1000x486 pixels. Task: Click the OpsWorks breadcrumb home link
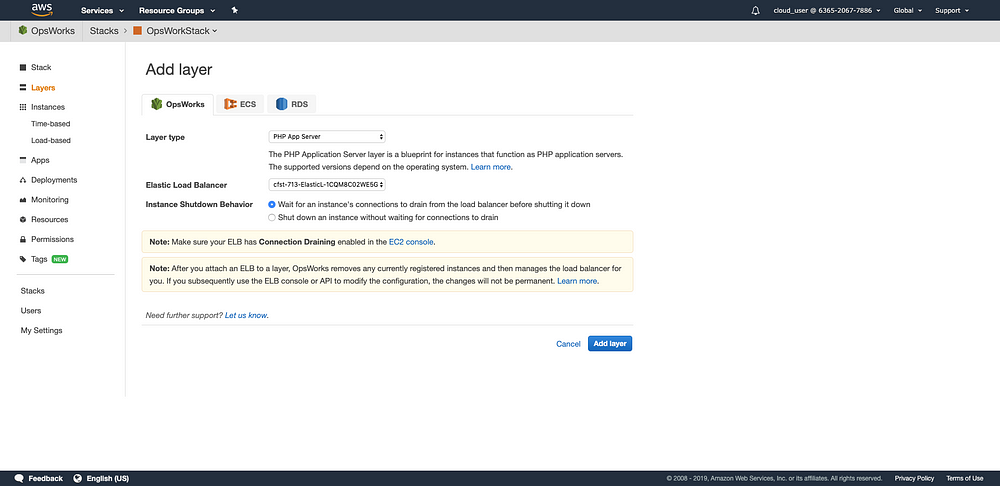point(47,31)
